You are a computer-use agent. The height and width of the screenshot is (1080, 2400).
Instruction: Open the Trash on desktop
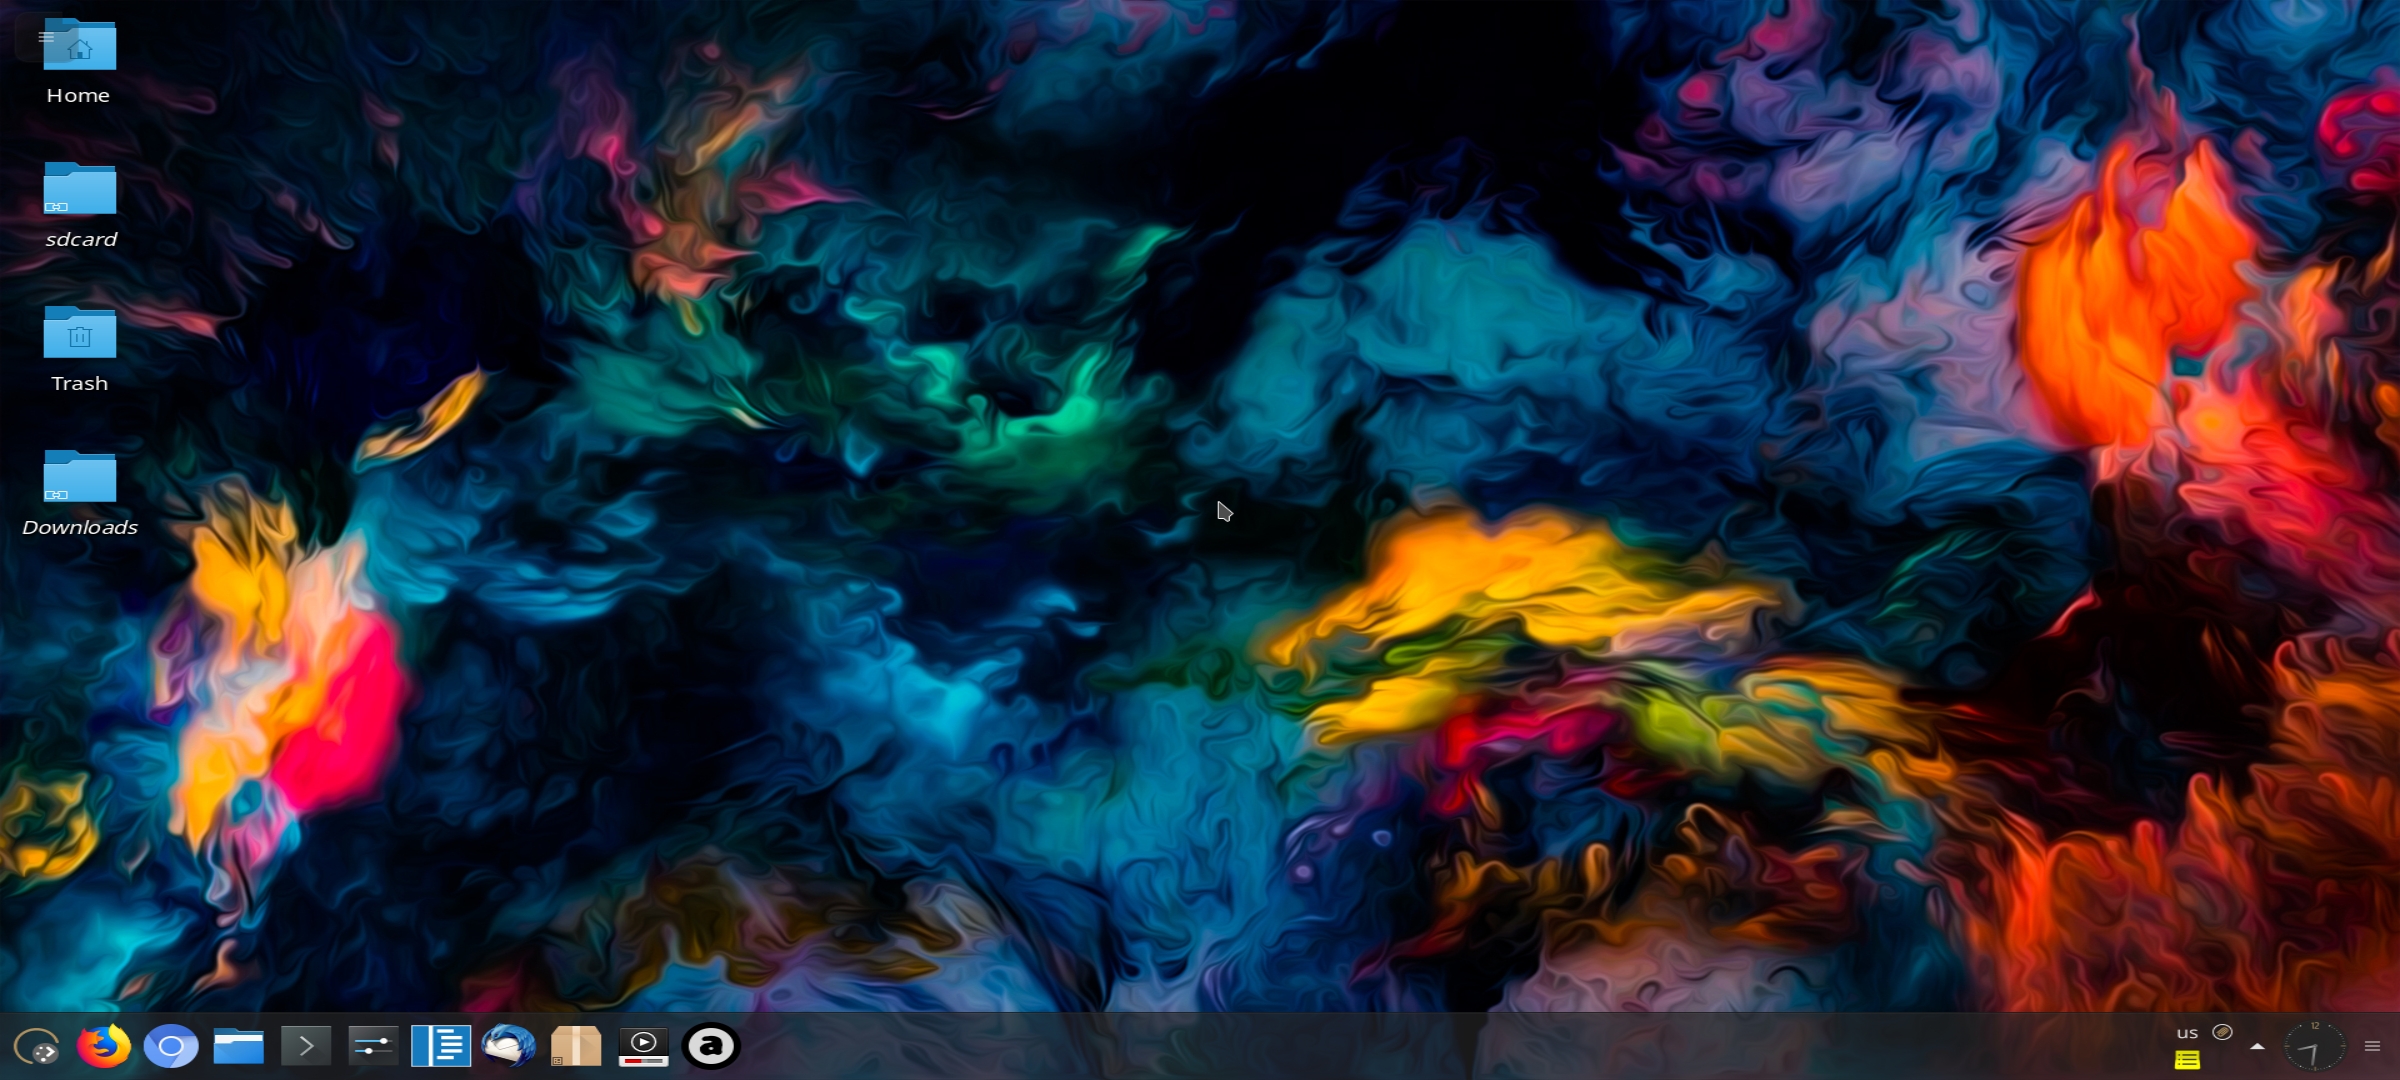79,335
